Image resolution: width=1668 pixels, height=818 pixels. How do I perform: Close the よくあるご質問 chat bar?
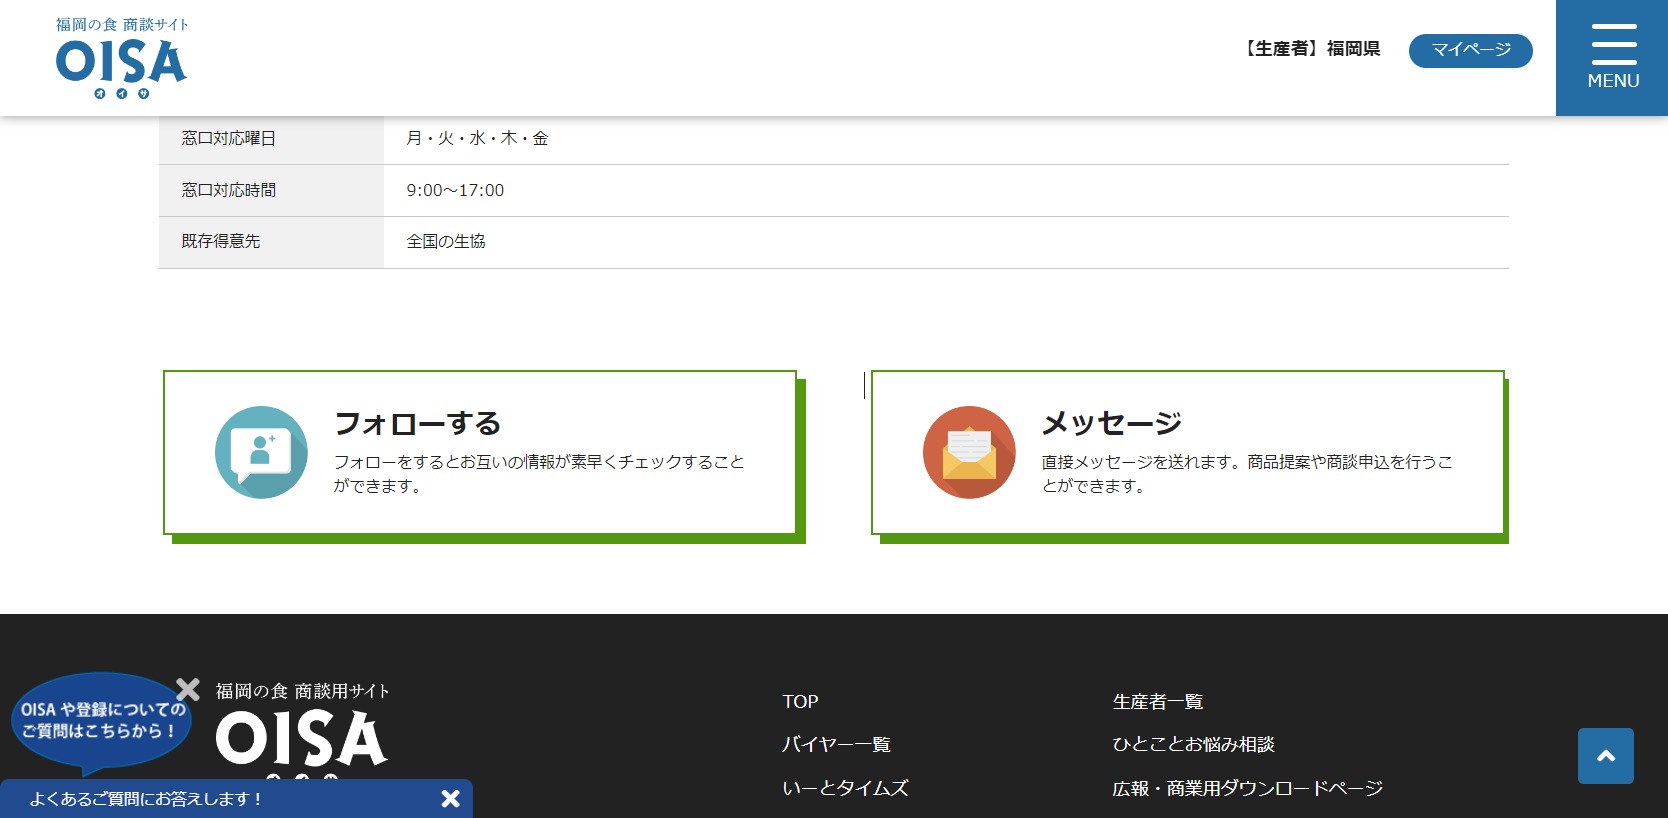coord(451,799)
